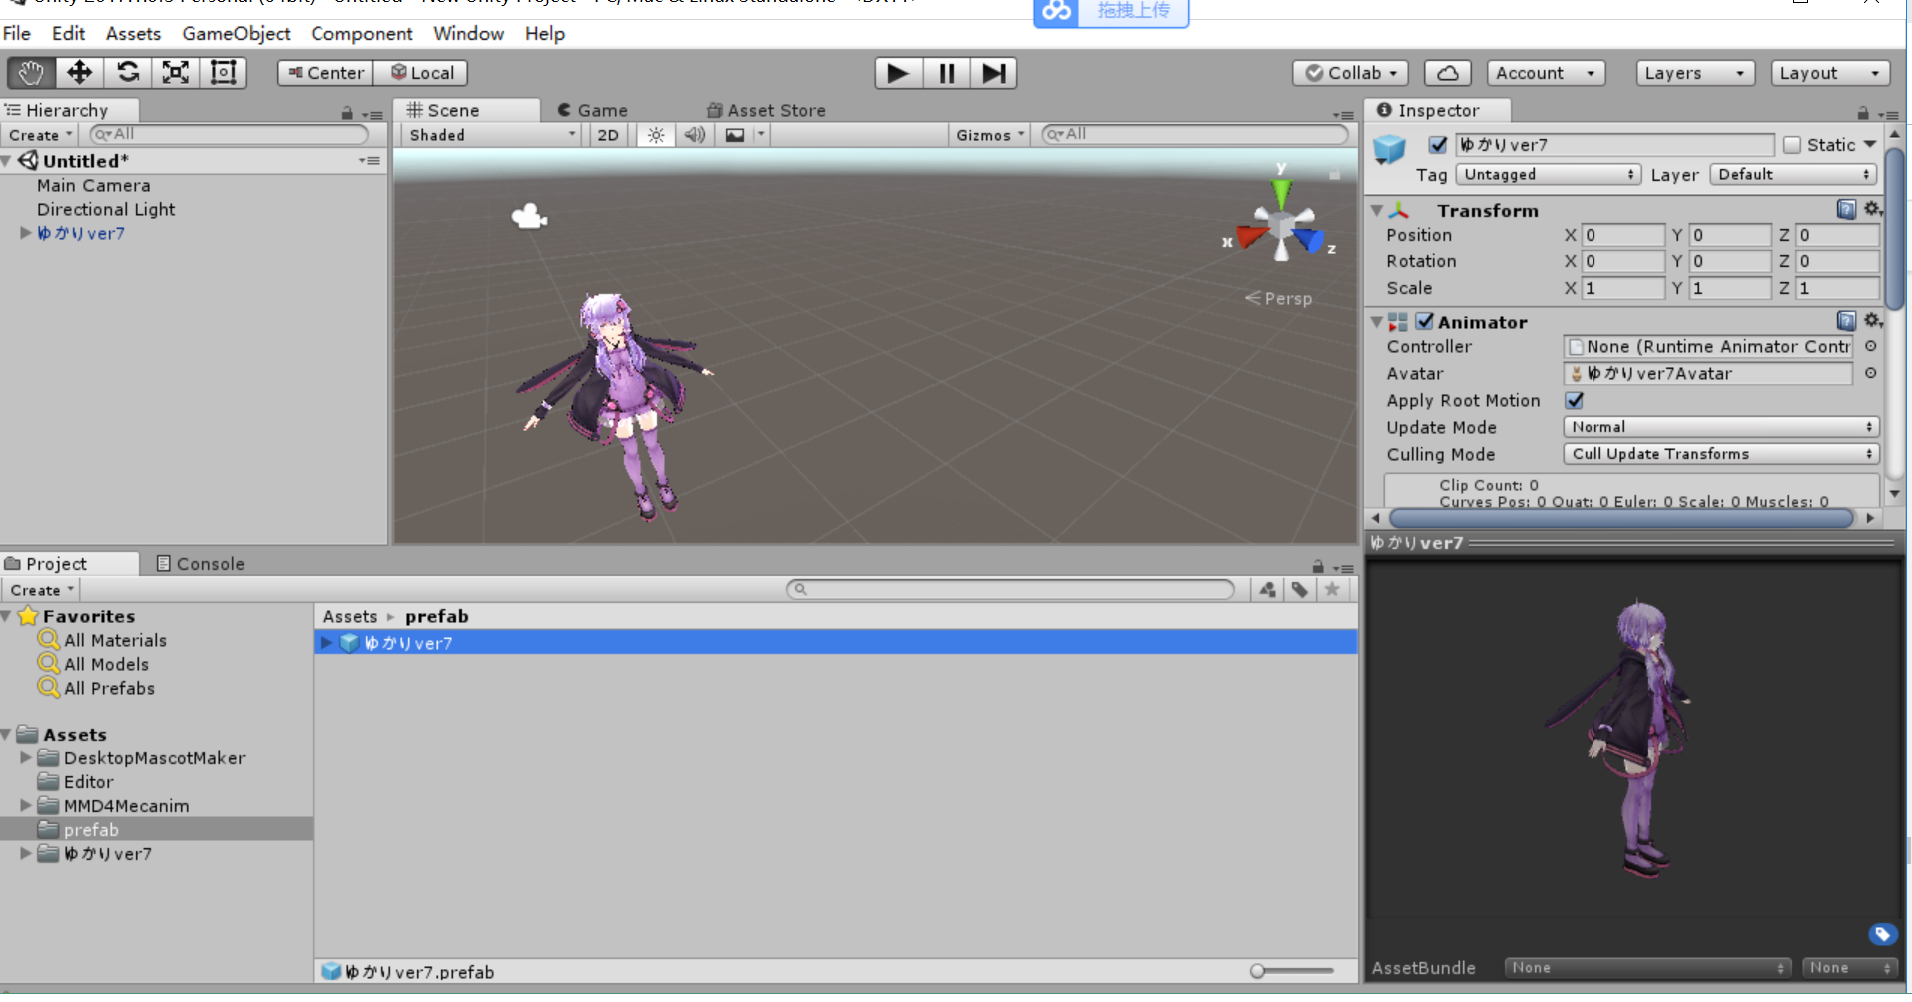
Task: Uncheck Apply Root Motion
Action: [1575, 400]
